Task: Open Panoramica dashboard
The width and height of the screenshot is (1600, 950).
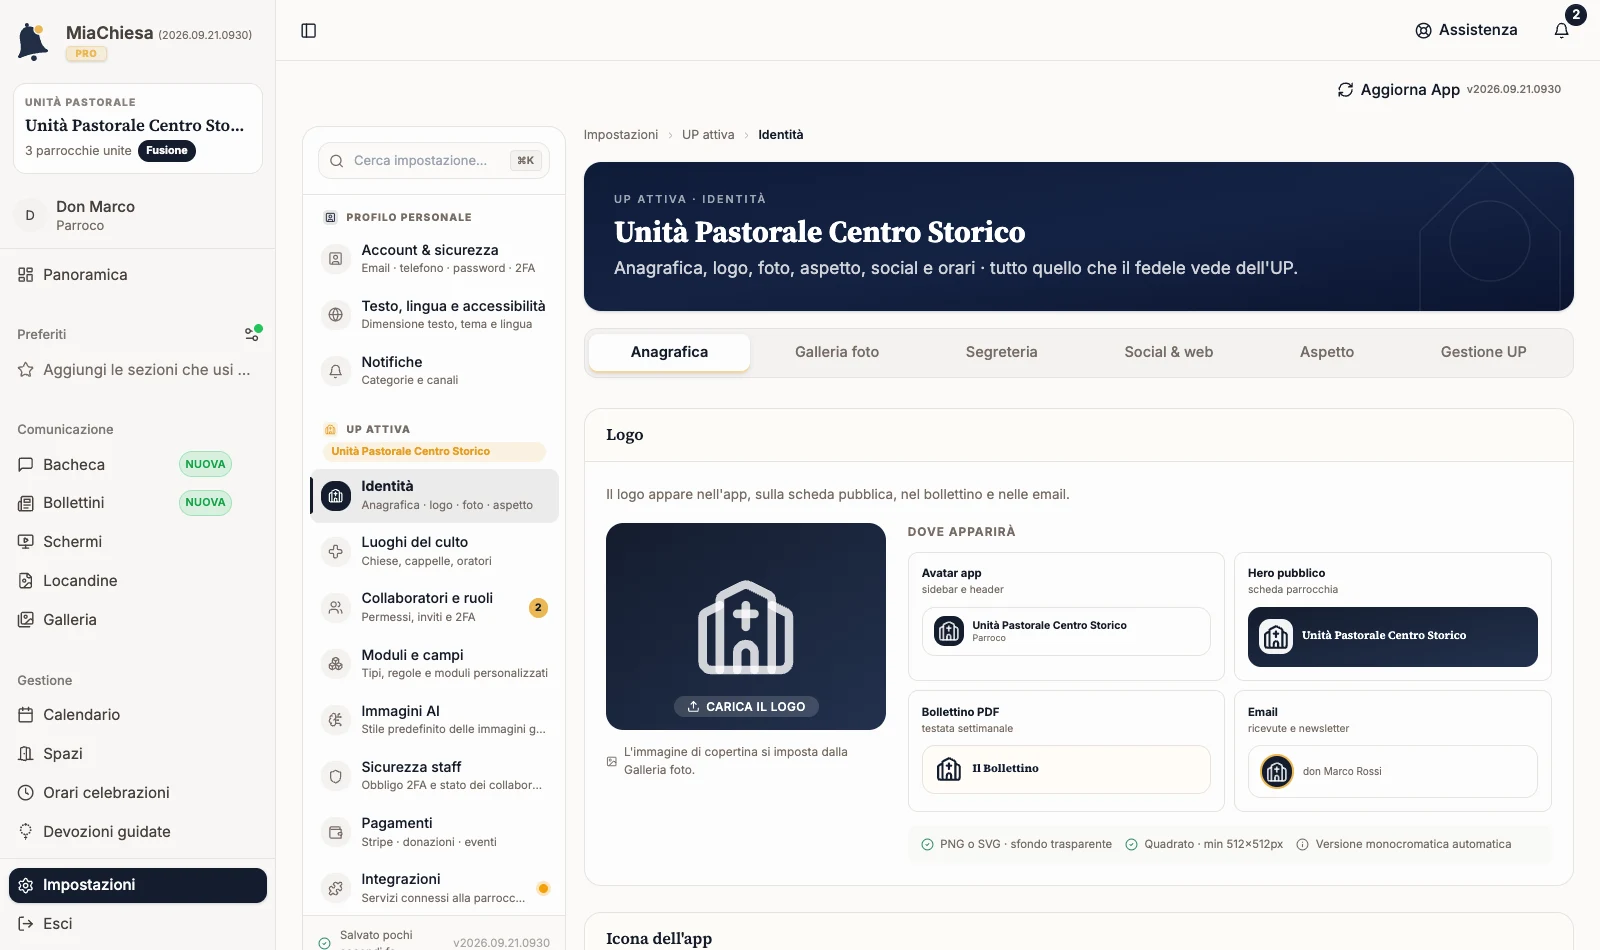Action: click(x=138, y=275)
